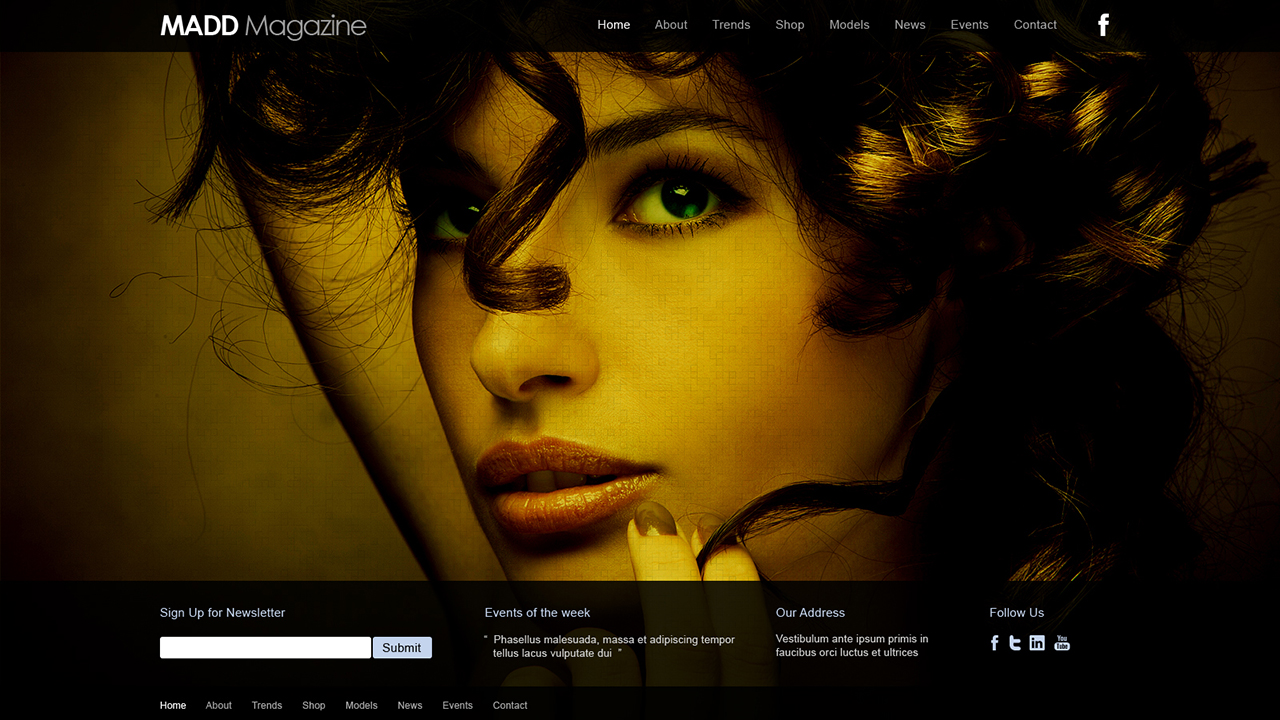Screen dimensions: 1280x720
Task: Open the LinkedIn icon under Follow Us
Action: click(x=1037, y=643)
